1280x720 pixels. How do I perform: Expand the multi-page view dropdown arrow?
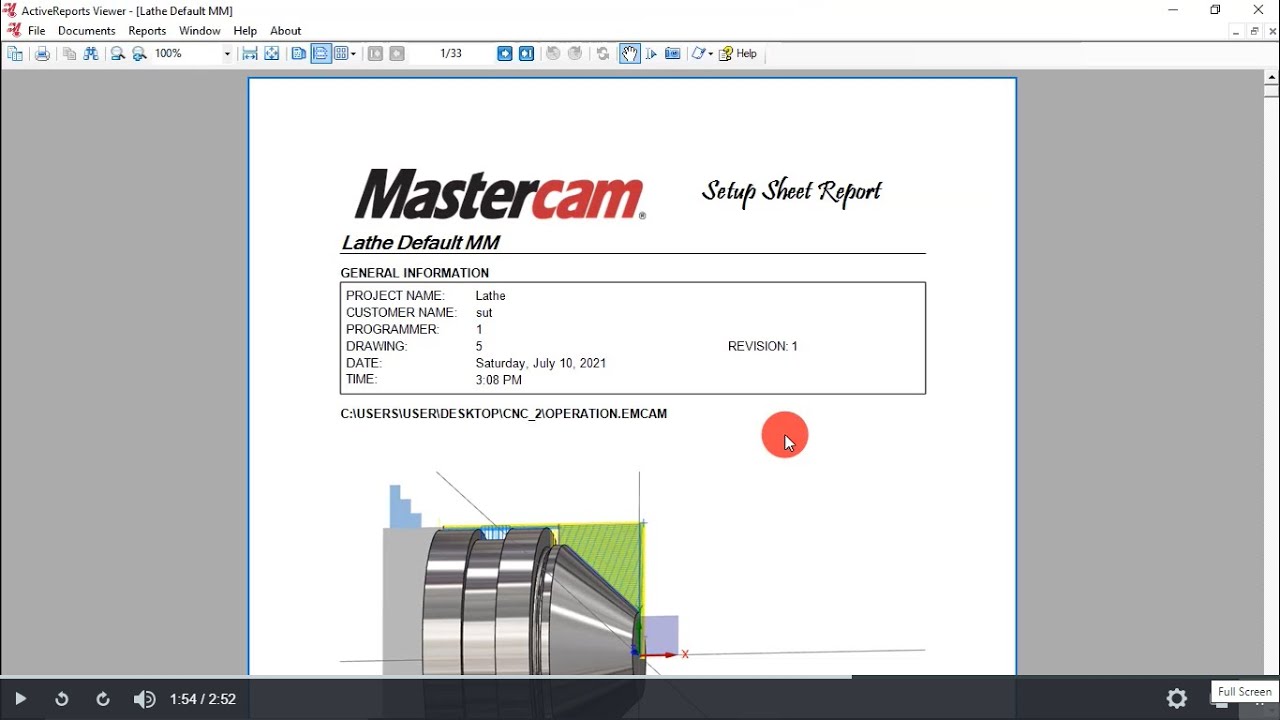point(354,54)
